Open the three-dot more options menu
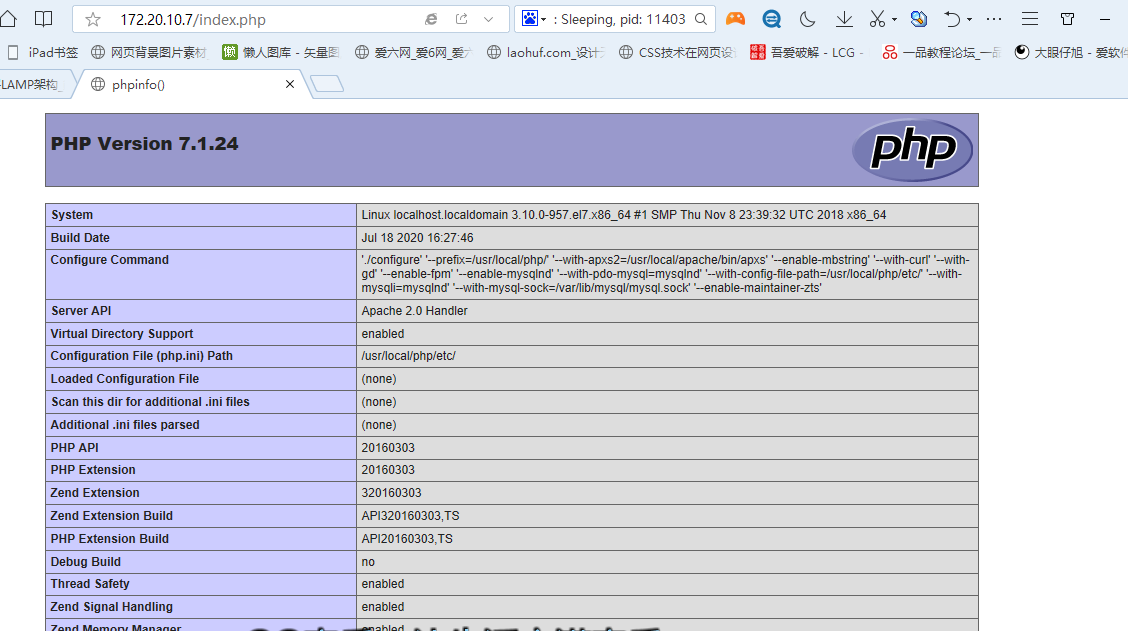1128x631 pixels. (994, 19)
